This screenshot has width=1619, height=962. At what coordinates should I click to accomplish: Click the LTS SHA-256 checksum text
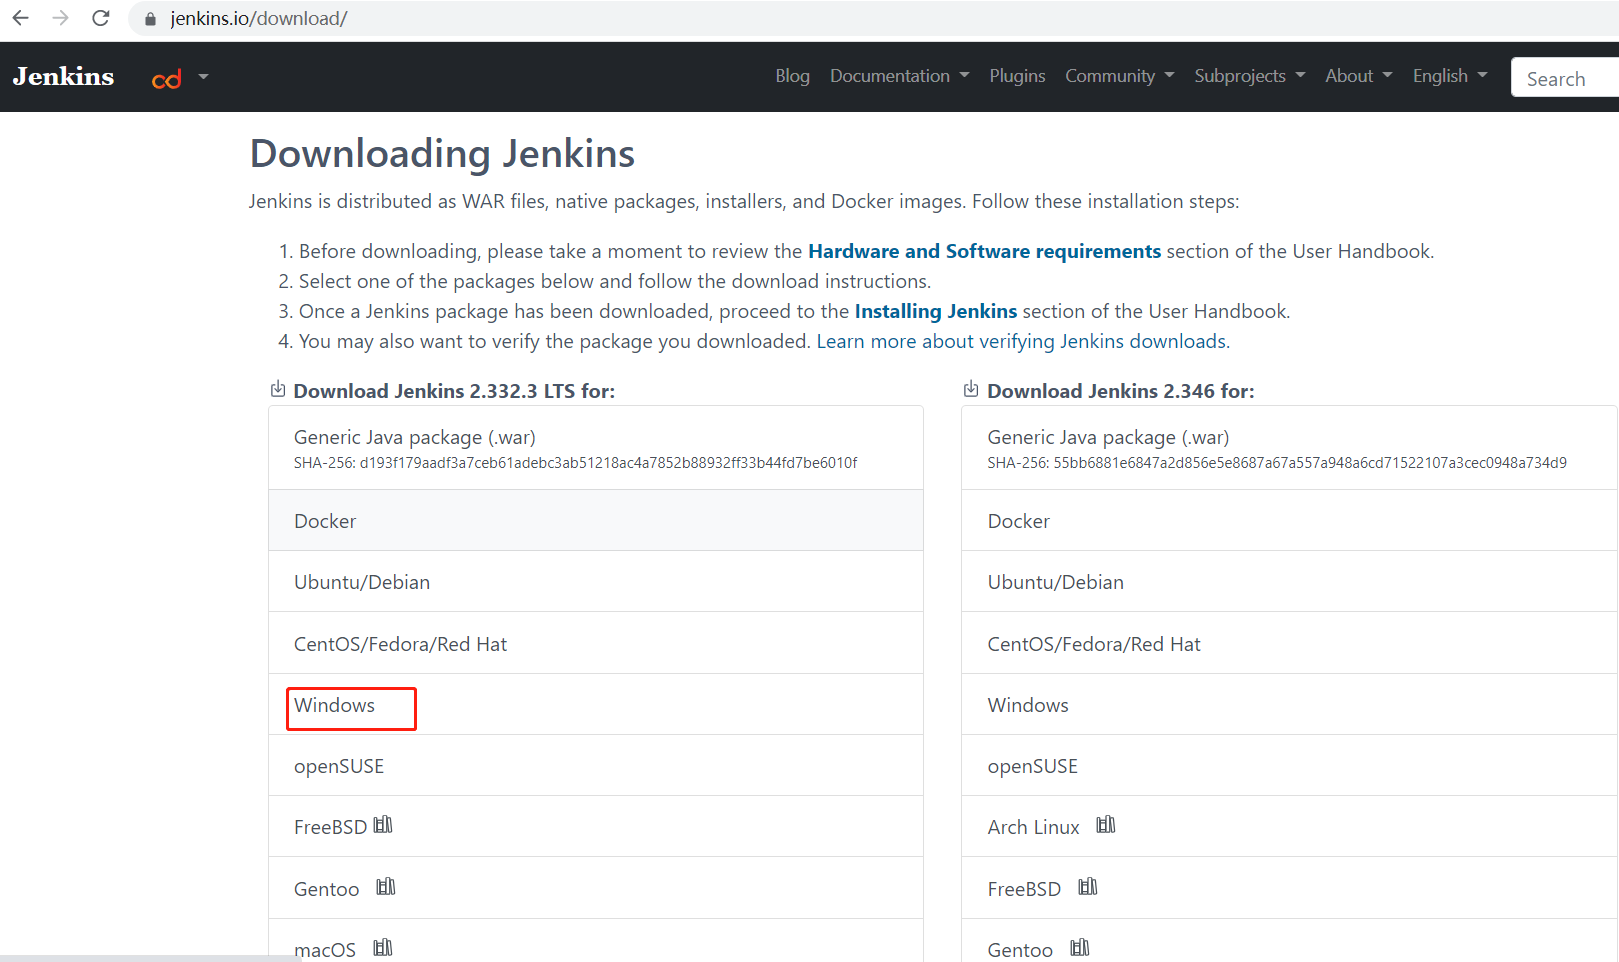(x=576, y=463)
